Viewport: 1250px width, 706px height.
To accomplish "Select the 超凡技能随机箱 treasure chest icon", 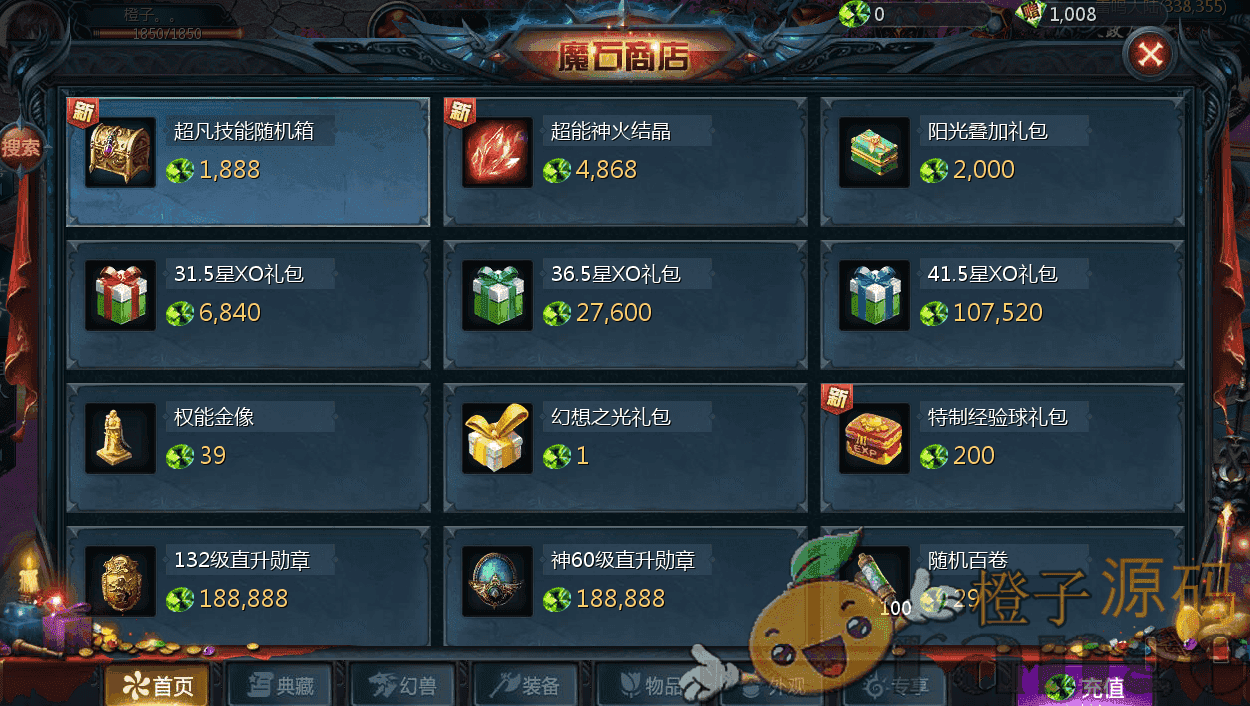I will [120, 152].
